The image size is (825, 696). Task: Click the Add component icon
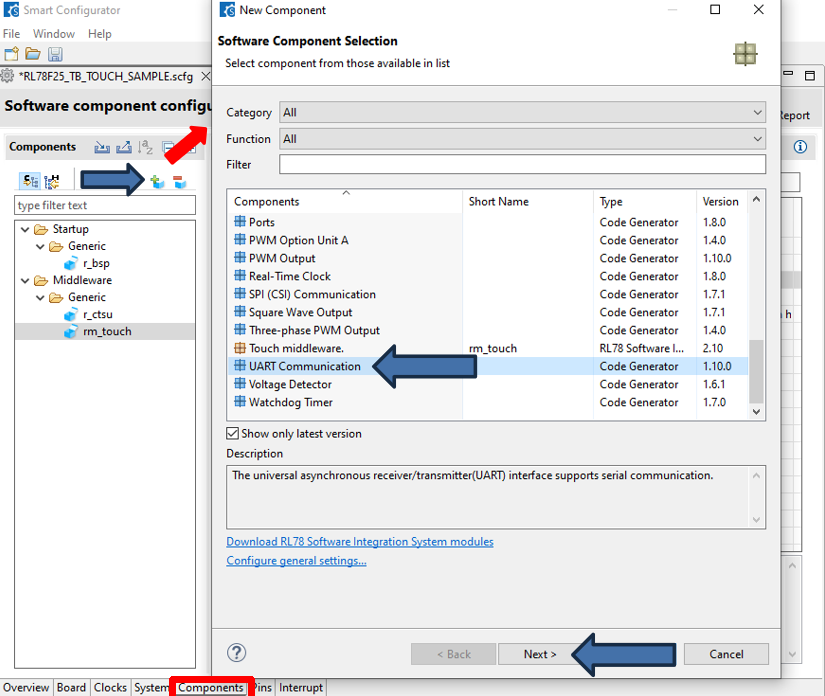[157, 181]
